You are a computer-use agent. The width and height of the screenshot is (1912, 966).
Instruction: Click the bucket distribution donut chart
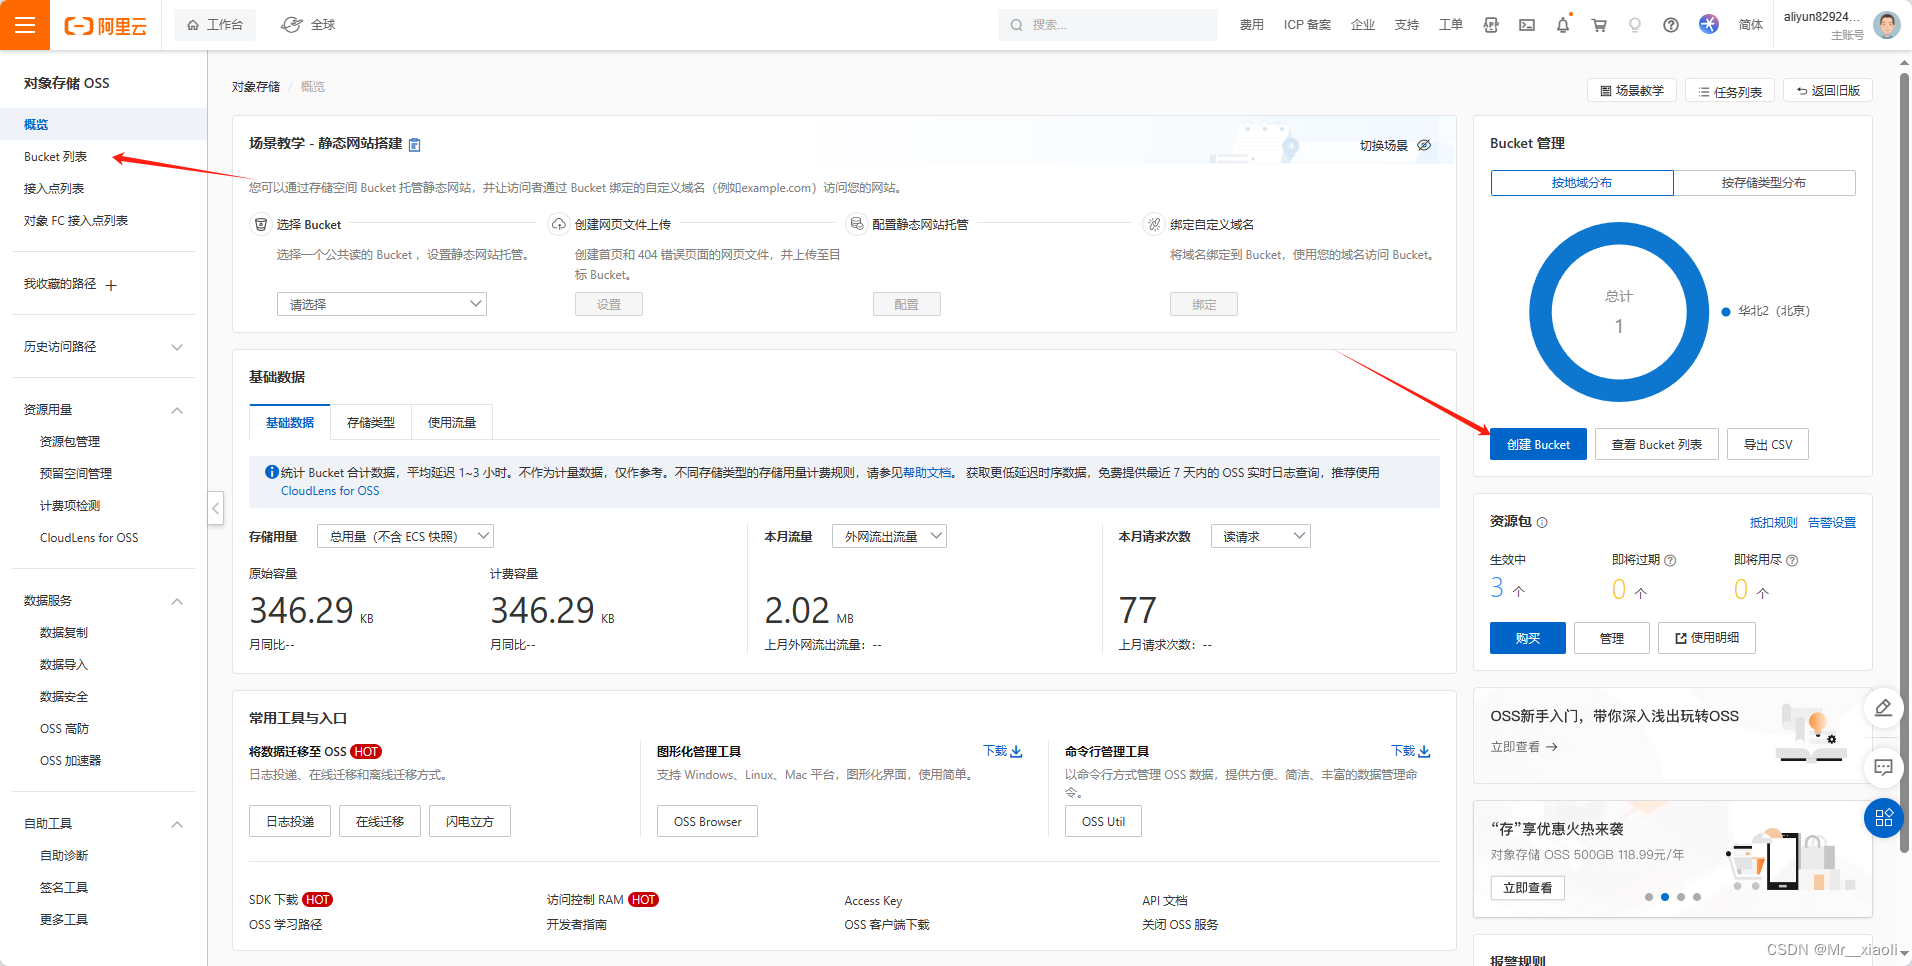pyautogui.click(x=1619, y=312)
